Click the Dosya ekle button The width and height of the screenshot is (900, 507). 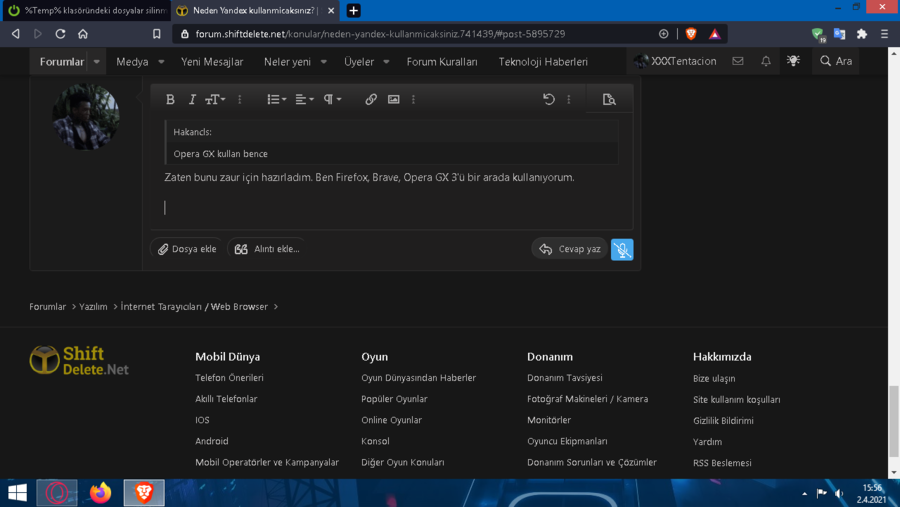(x=186, y=249)
